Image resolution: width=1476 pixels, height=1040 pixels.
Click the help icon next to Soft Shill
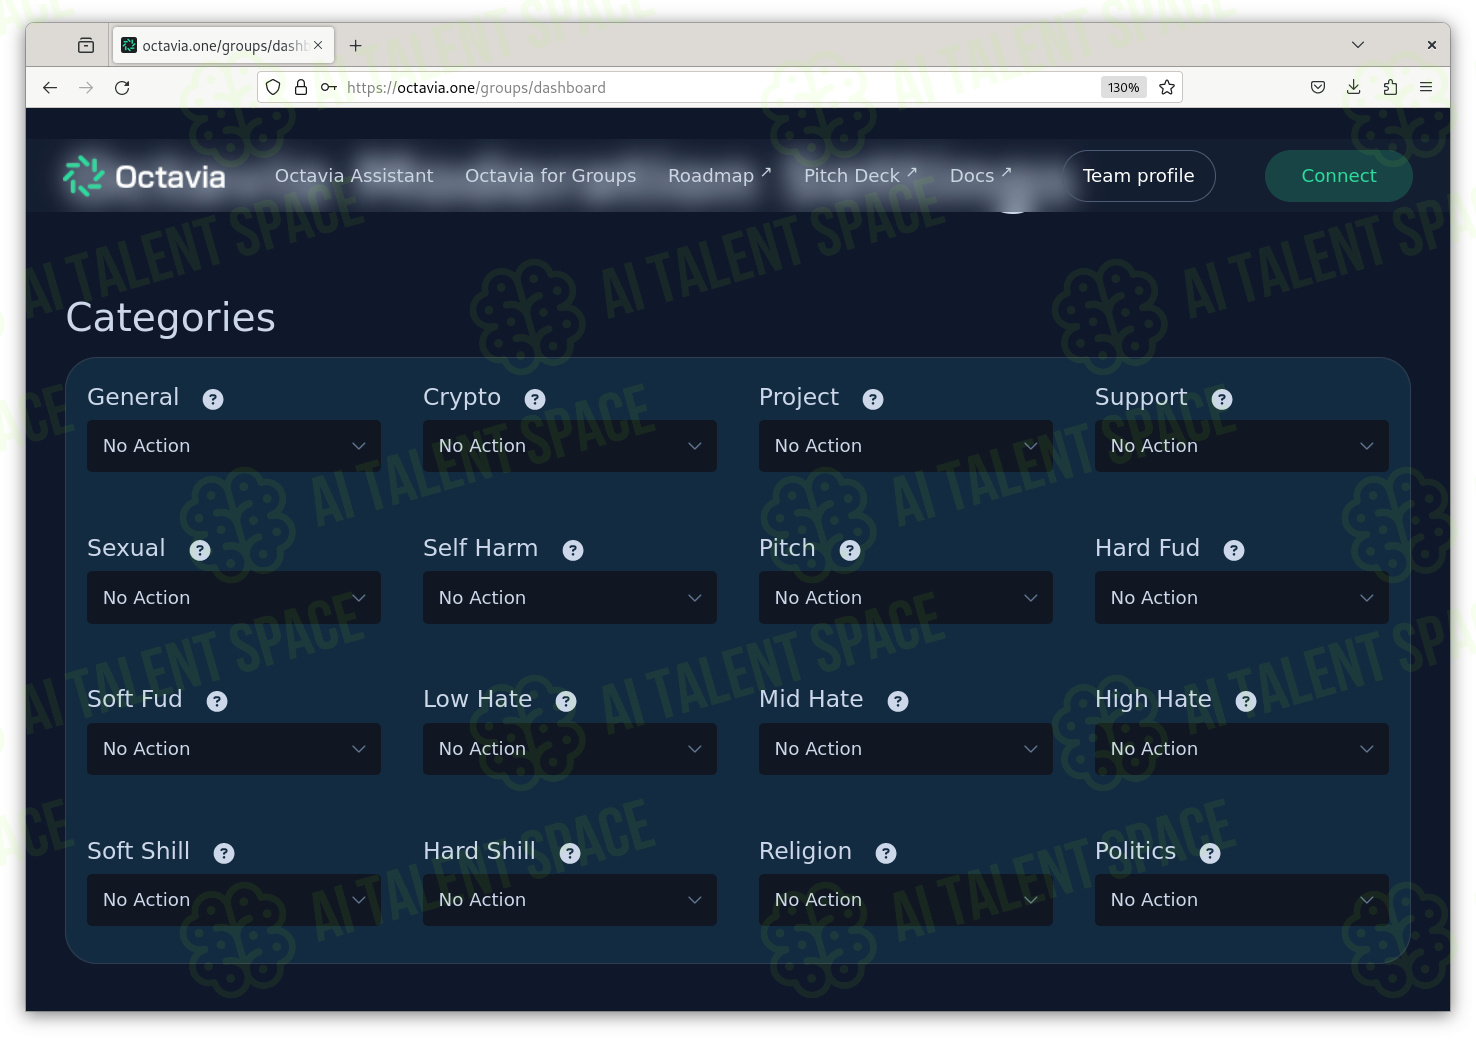point(224,853)
